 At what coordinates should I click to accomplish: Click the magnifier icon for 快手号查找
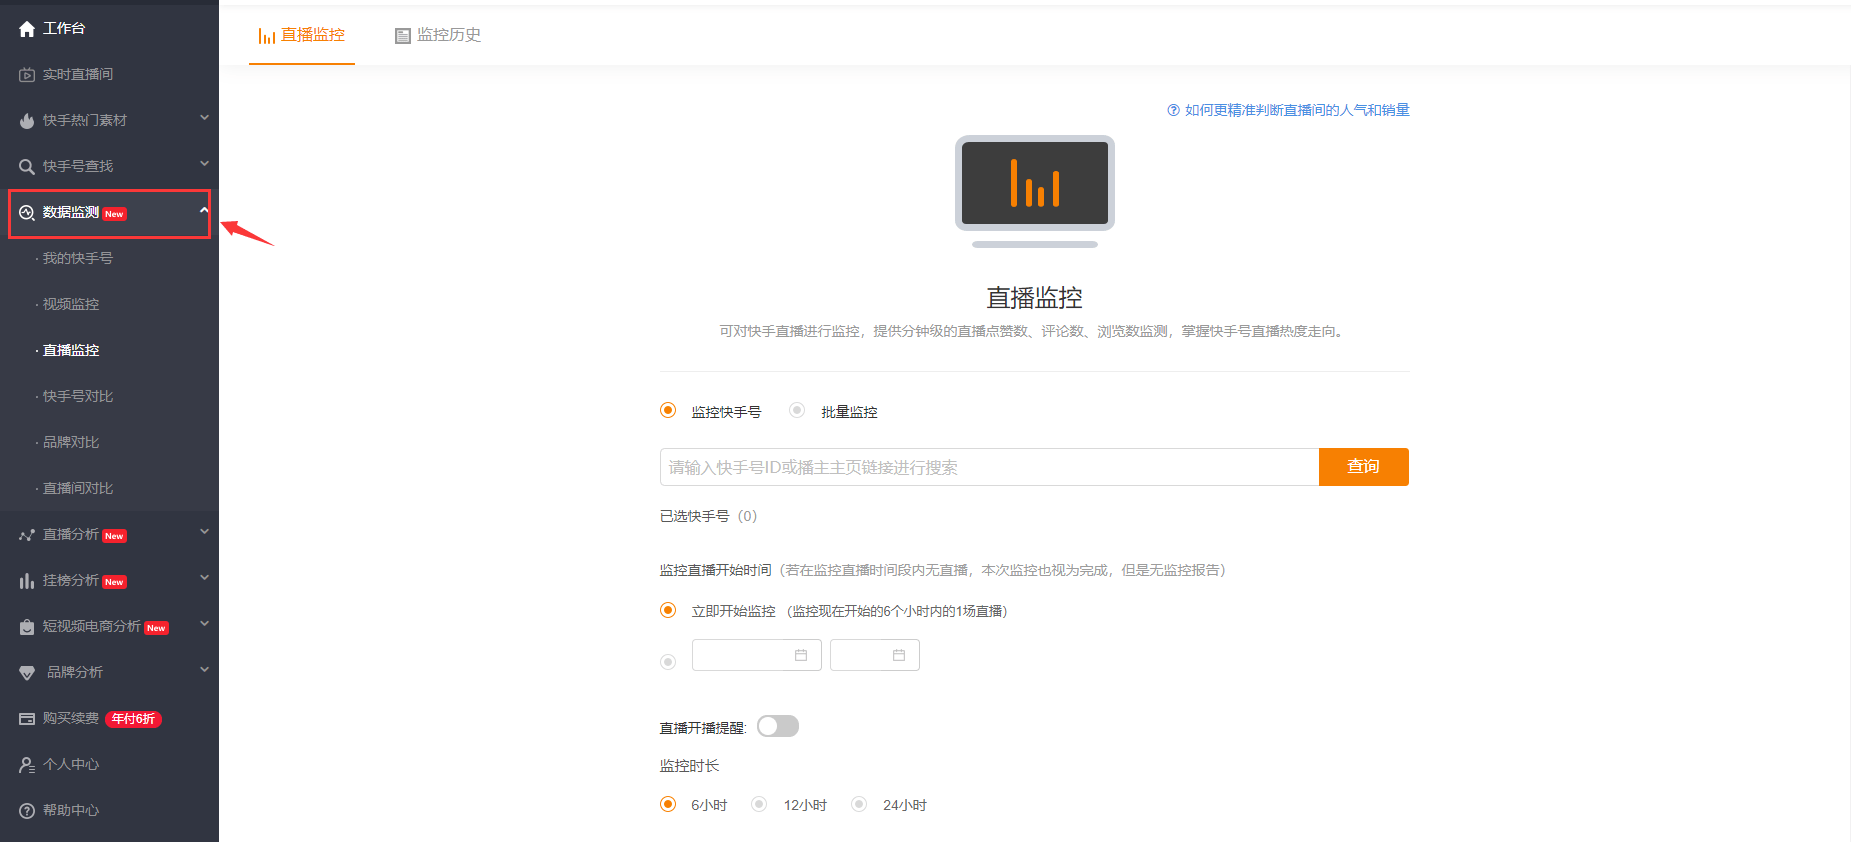(27, 167)
